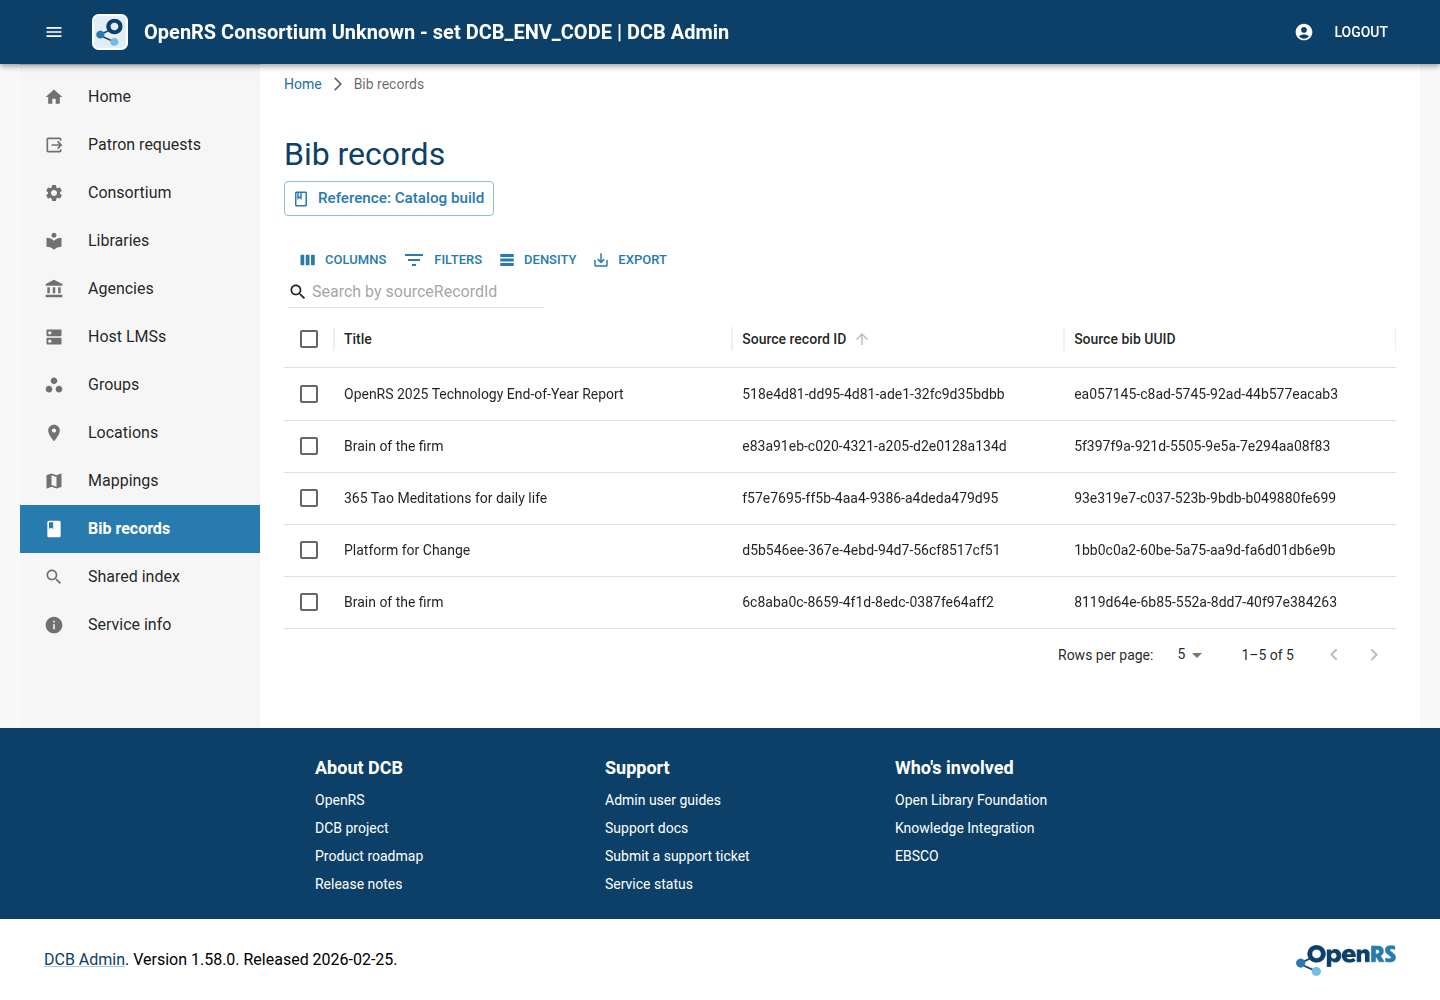Open the Columns panel
1440x1000 pixels.
(x=343, y=260)
